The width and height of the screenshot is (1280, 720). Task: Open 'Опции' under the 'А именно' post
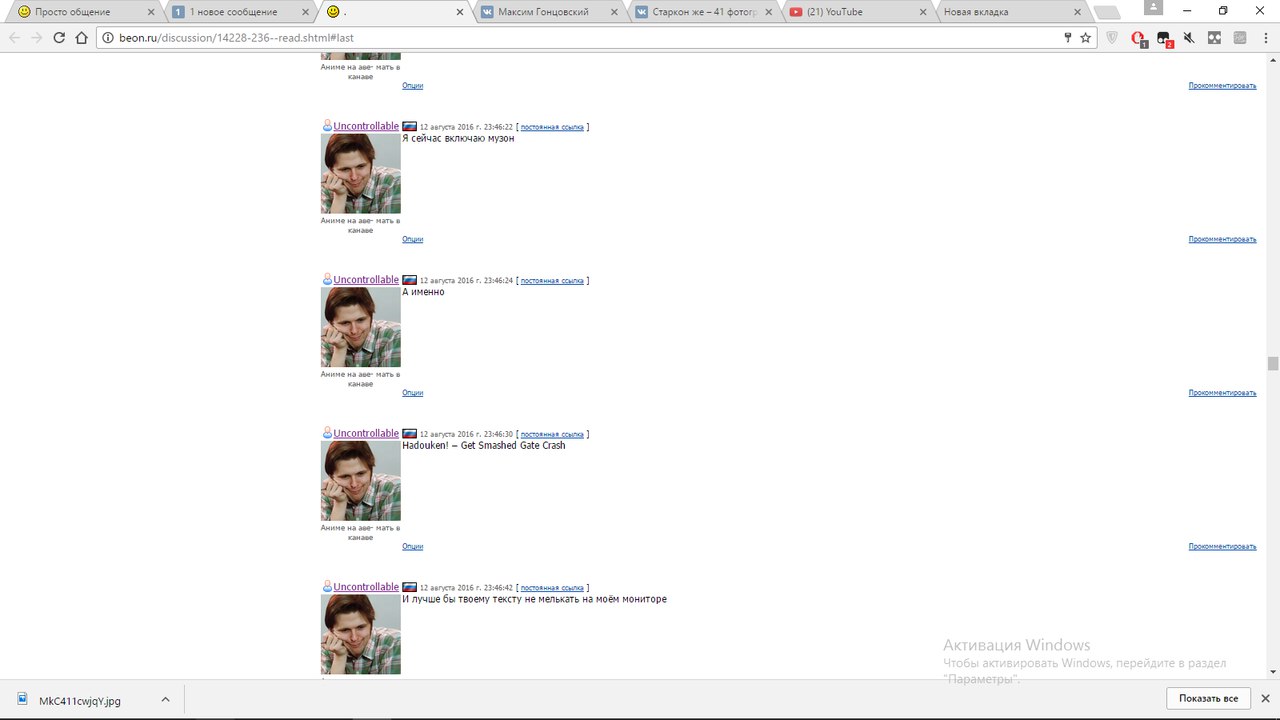(413, 393)
